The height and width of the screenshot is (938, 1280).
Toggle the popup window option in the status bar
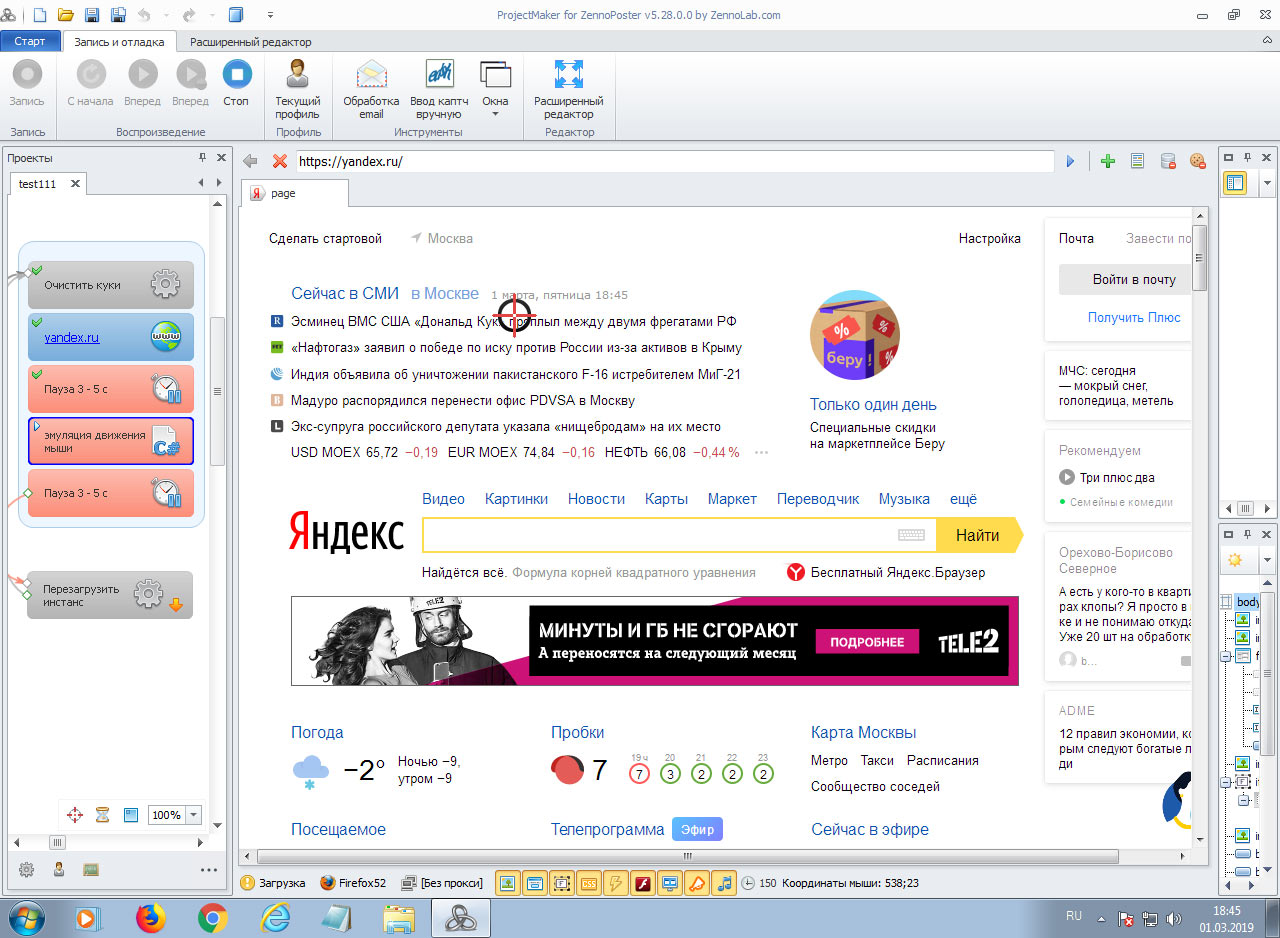(x=535, y=883)
